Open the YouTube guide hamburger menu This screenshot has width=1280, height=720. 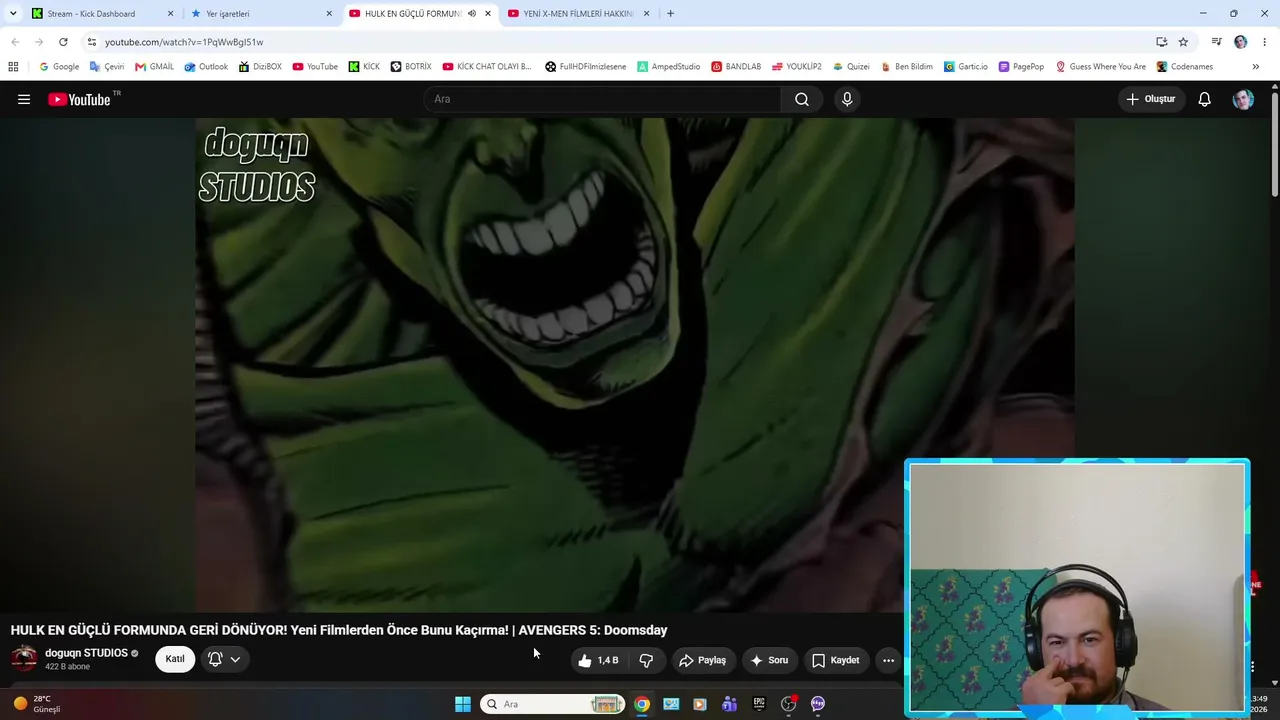point(24,99)
